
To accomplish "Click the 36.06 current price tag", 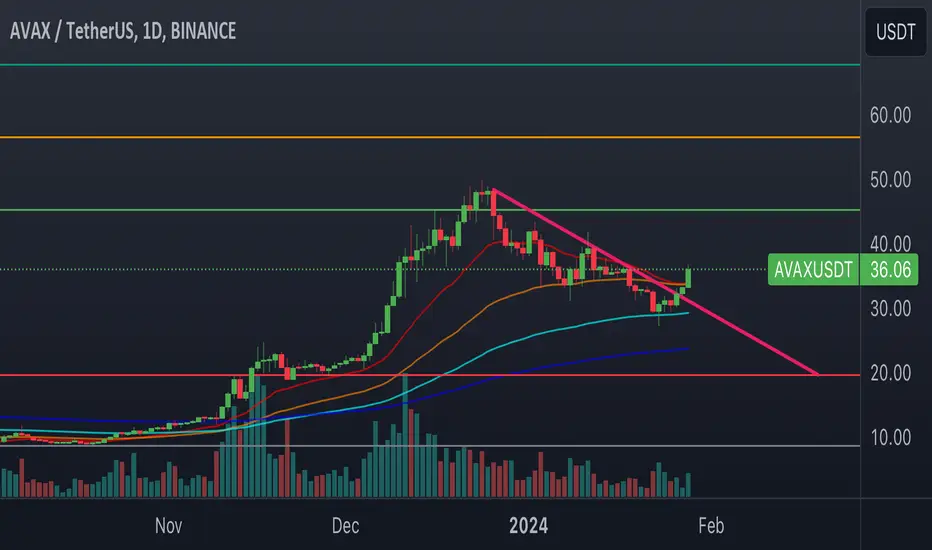I will point(890,269).
